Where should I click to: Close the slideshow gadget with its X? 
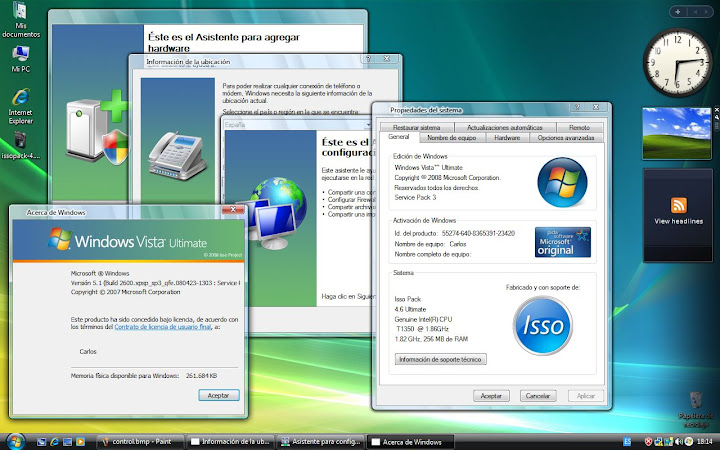[716, 110]
